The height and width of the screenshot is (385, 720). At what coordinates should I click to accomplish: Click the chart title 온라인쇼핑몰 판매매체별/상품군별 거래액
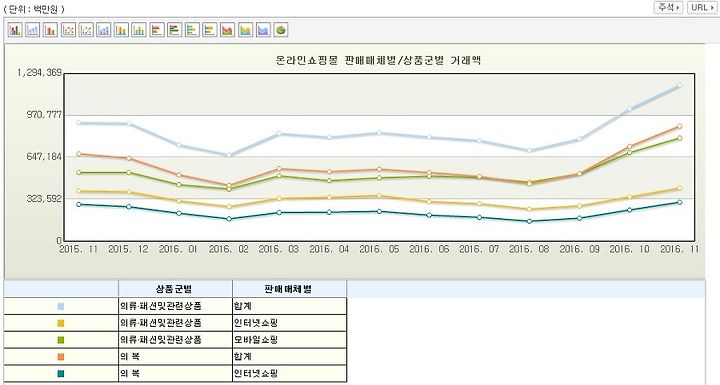(378, 60)
